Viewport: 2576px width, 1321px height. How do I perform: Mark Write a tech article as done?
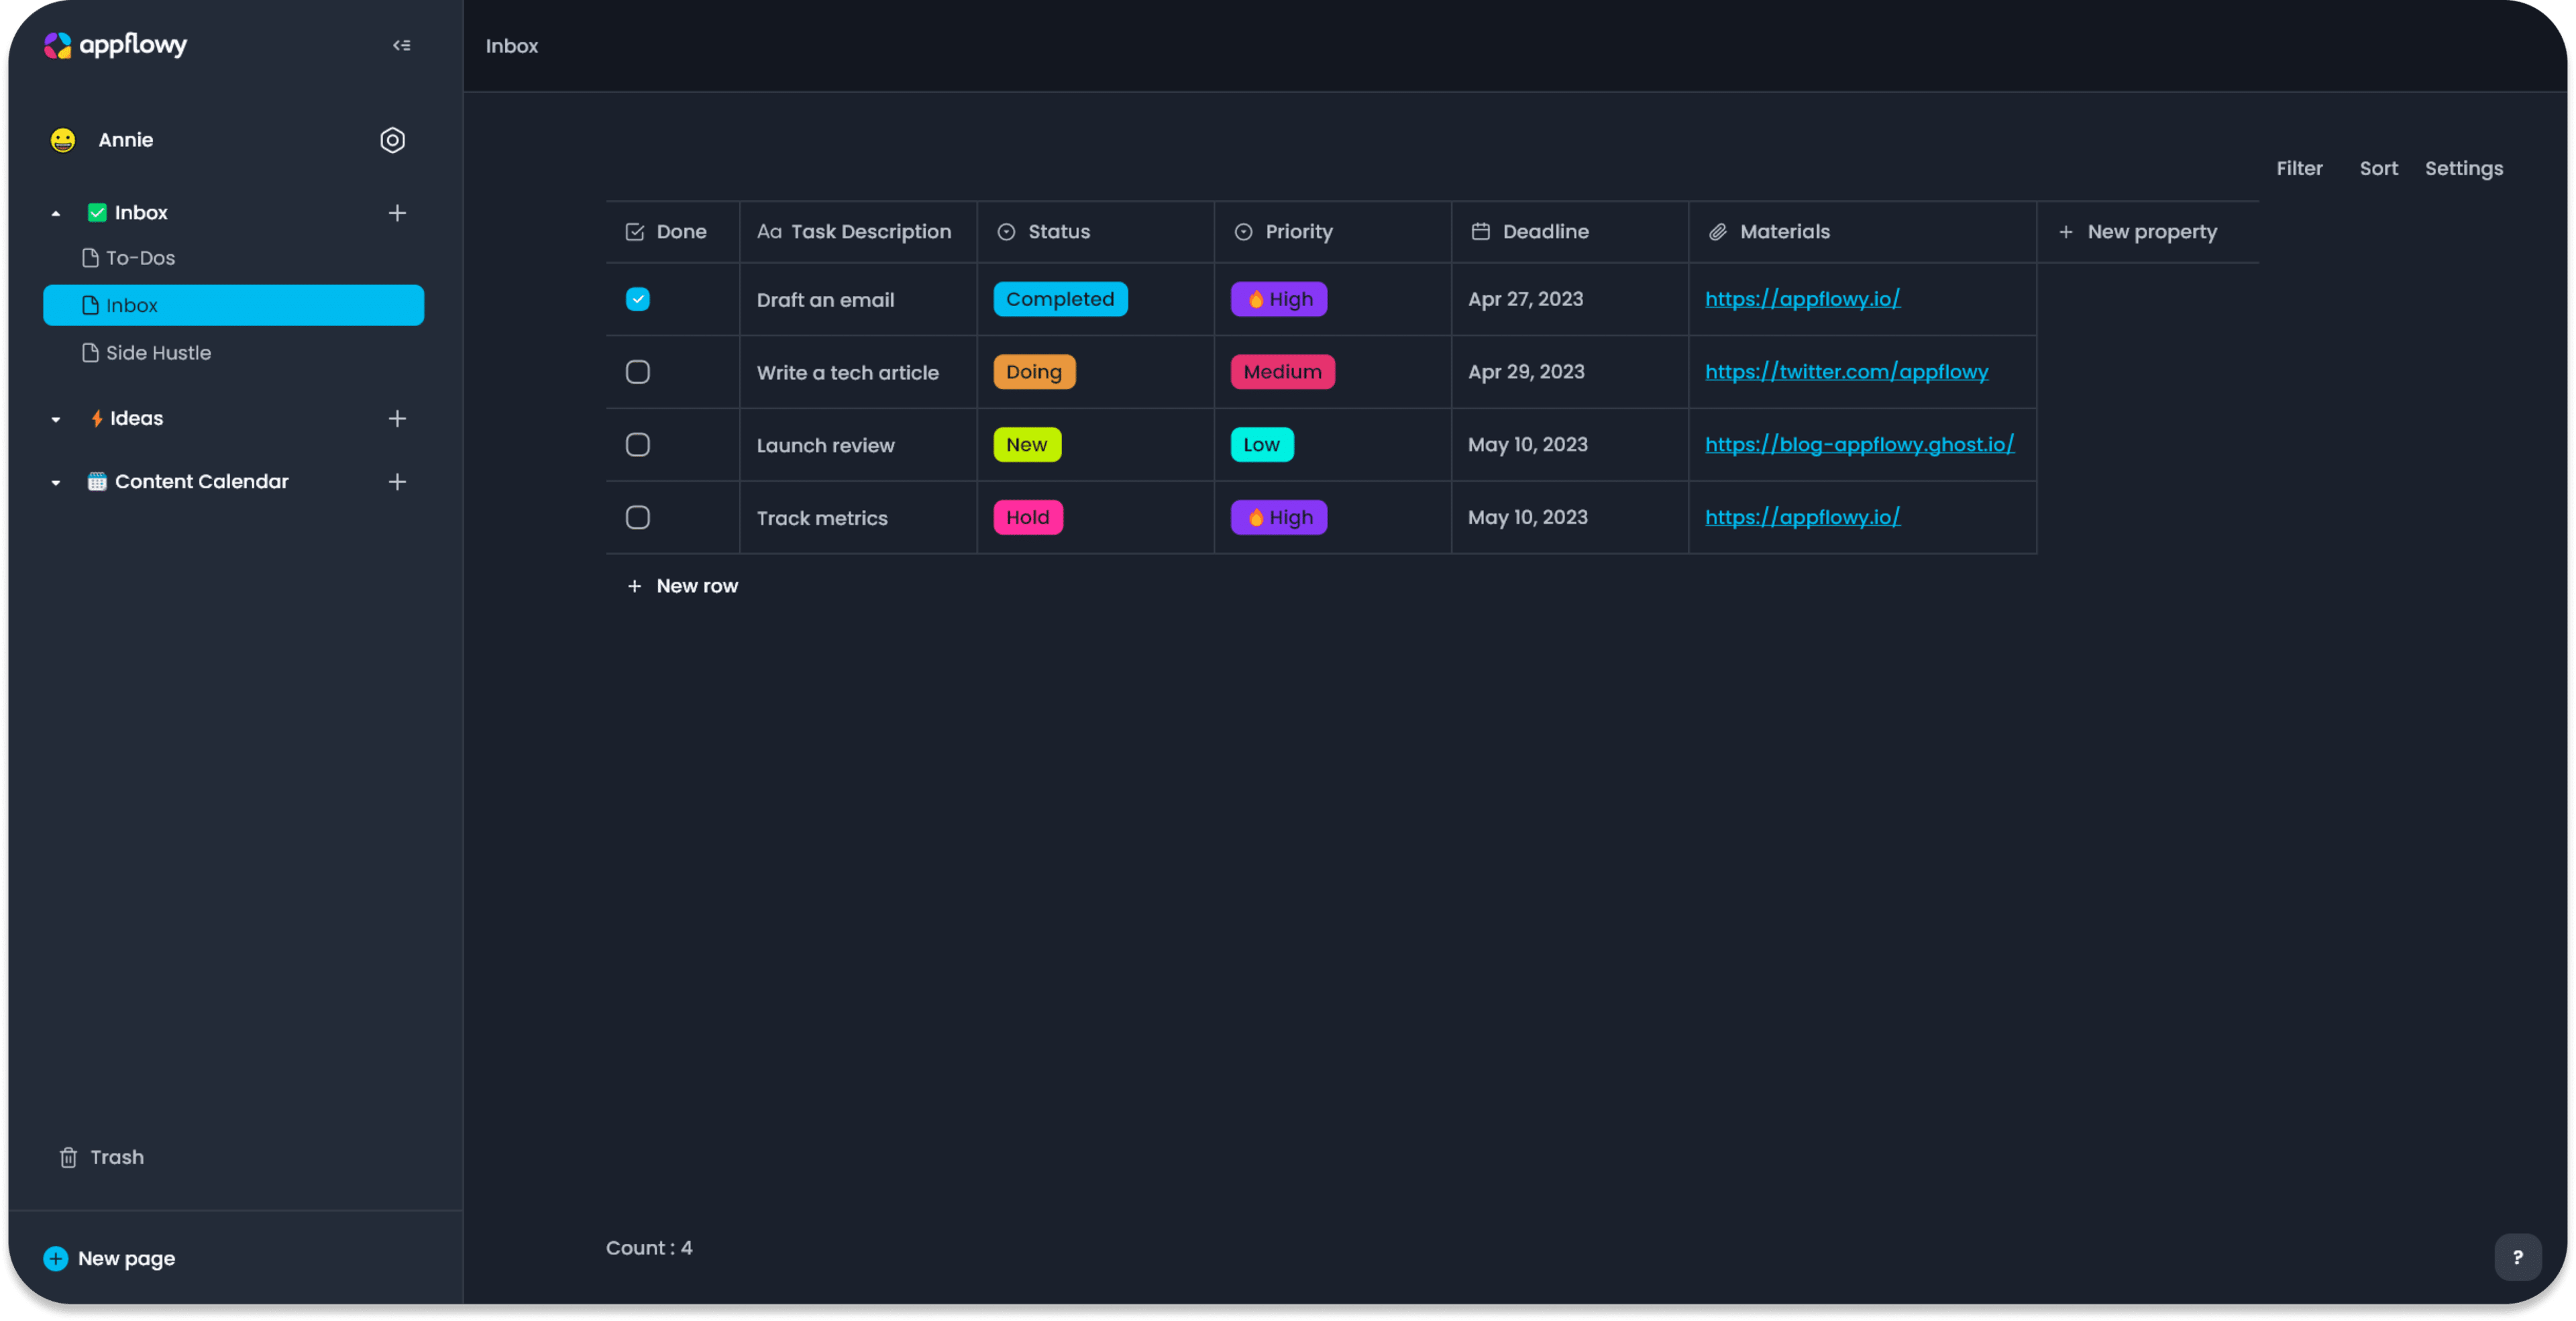637,371
